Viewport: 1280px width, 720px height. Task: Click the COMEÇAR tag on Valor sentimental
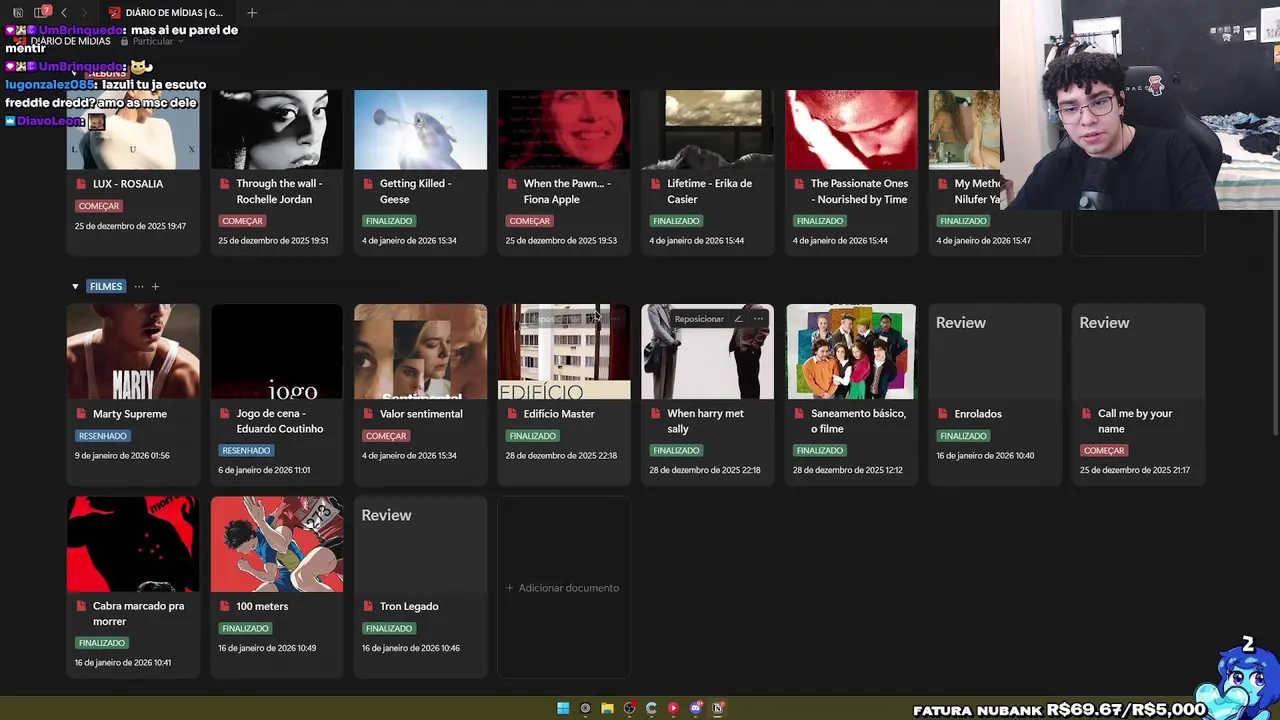coord(386,436)
